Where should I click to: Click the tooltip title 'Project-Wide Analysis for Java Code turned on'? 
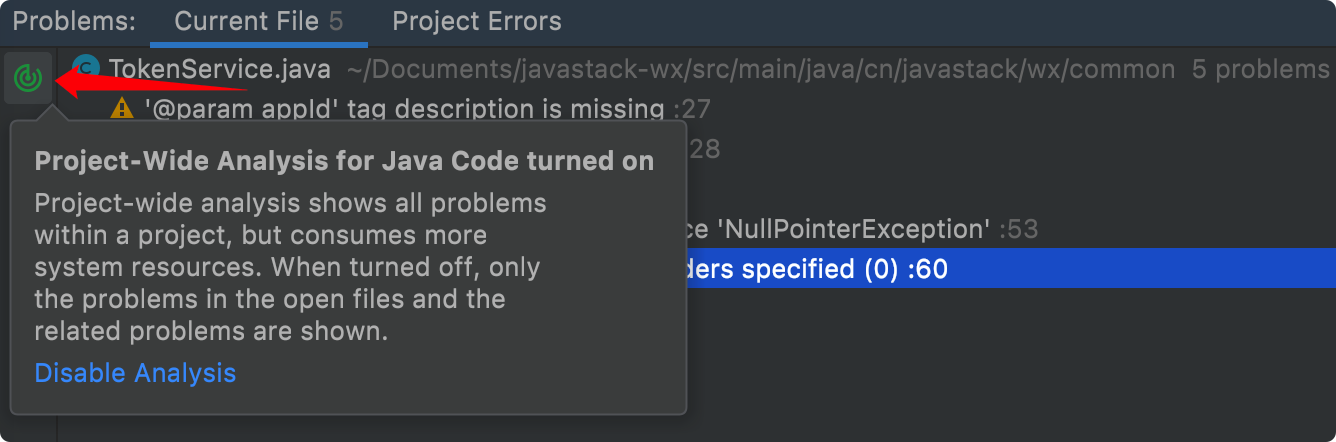coord(345,161)
